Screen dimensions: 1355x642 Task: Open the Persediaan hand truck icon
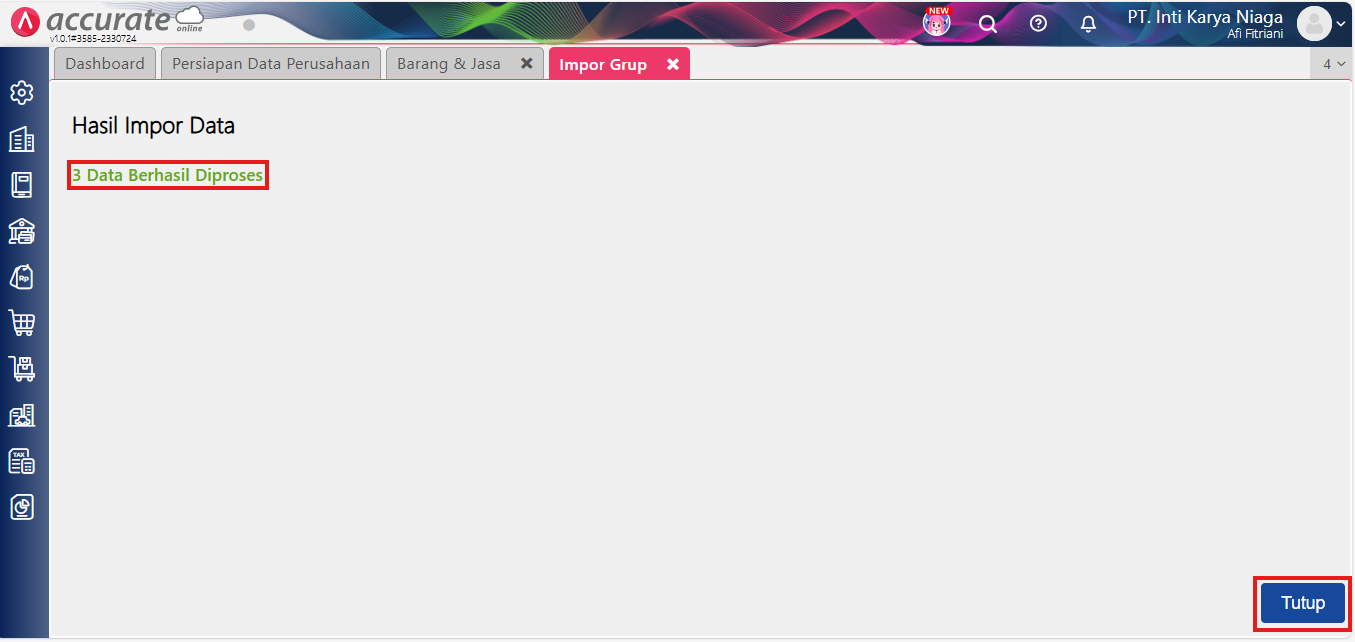21,369
